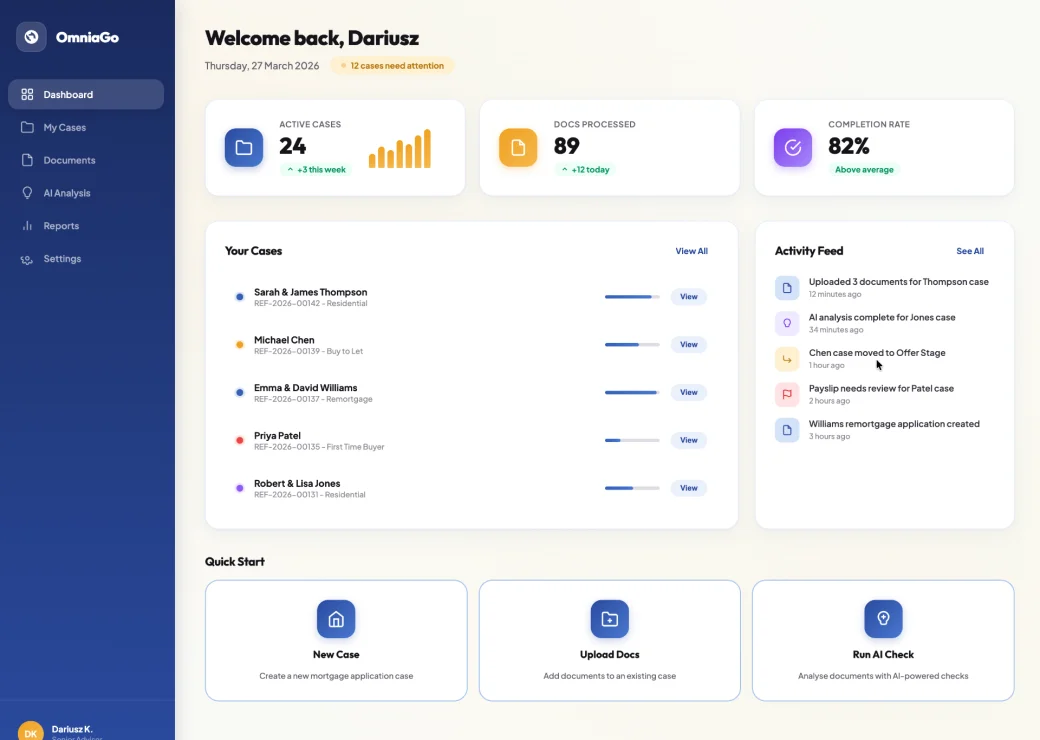Select the Run AI Check icon
Viewport: 1040px width, 740px height.
point(883,618)
